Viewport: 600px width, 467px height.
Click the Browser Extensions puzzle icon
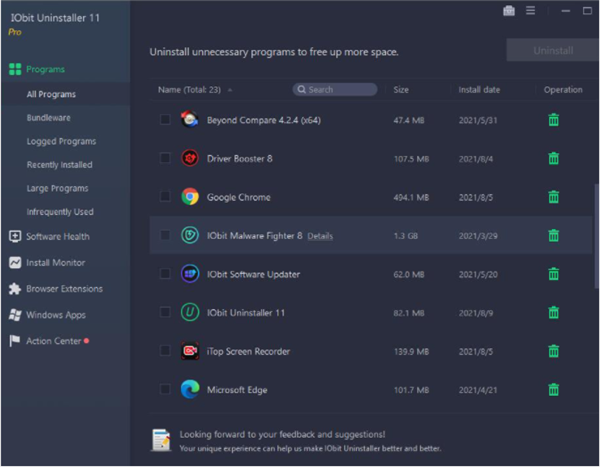[x=15, y=289]
